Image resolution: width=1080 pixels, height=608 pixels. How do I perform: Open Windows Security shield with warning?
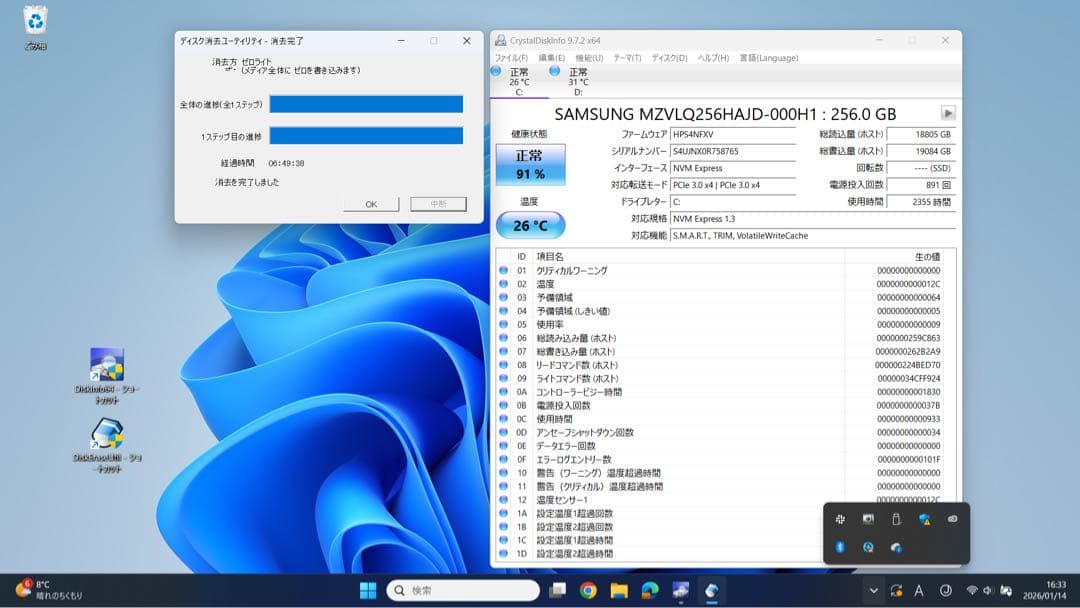[x=924, y=519]
